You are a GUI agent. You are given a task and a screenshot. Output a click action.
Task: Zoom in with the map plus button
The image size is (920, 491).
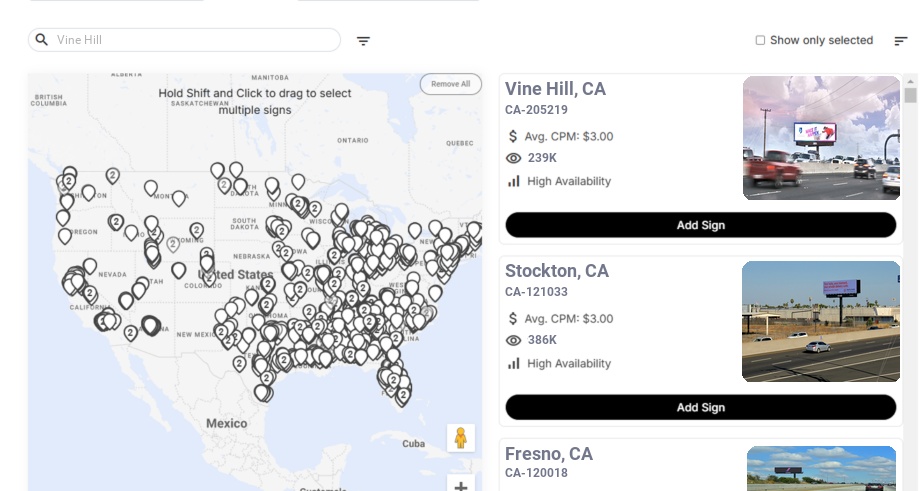pyautogui.click(x=461, y=485)
